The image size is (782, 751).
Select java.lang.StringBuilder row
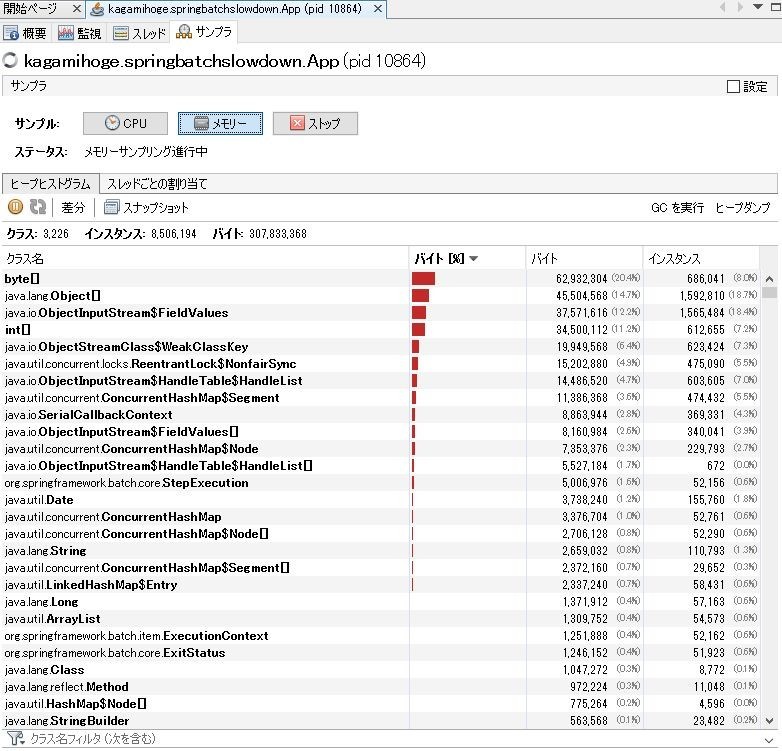(381, 721)
